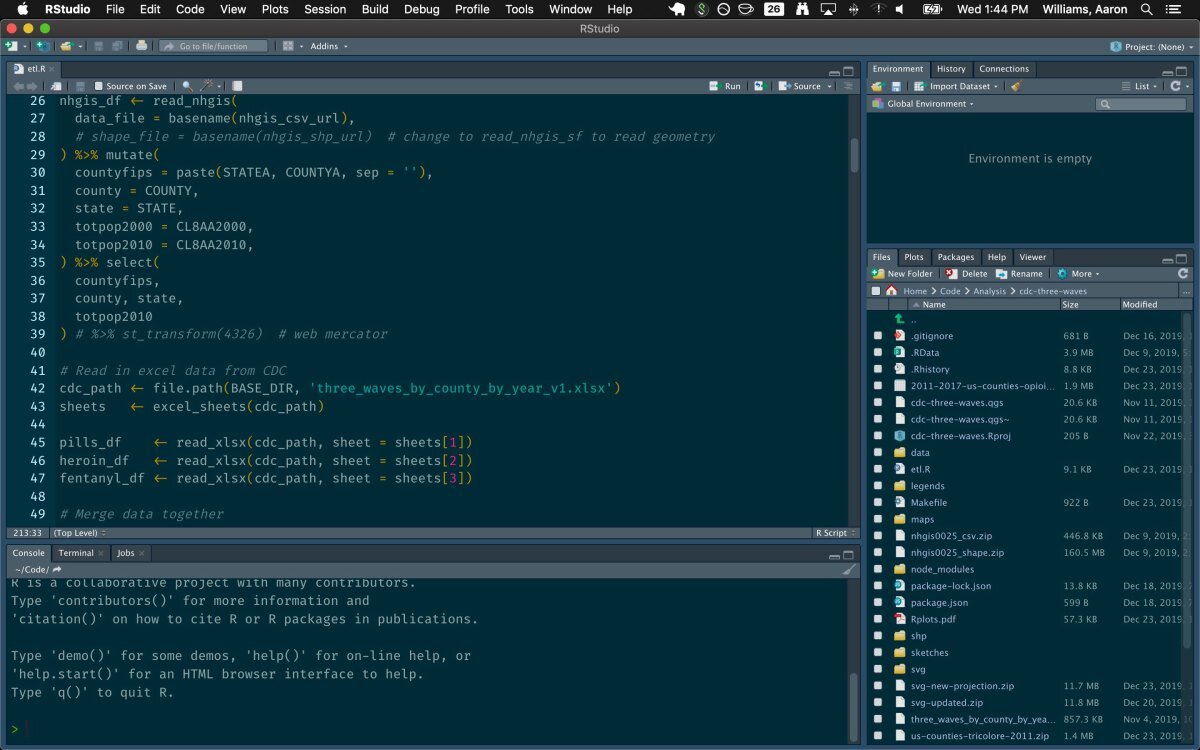The image size is (1200, 750).
Task: Click the code tools magic wand
Action: (x=208, y=86)
